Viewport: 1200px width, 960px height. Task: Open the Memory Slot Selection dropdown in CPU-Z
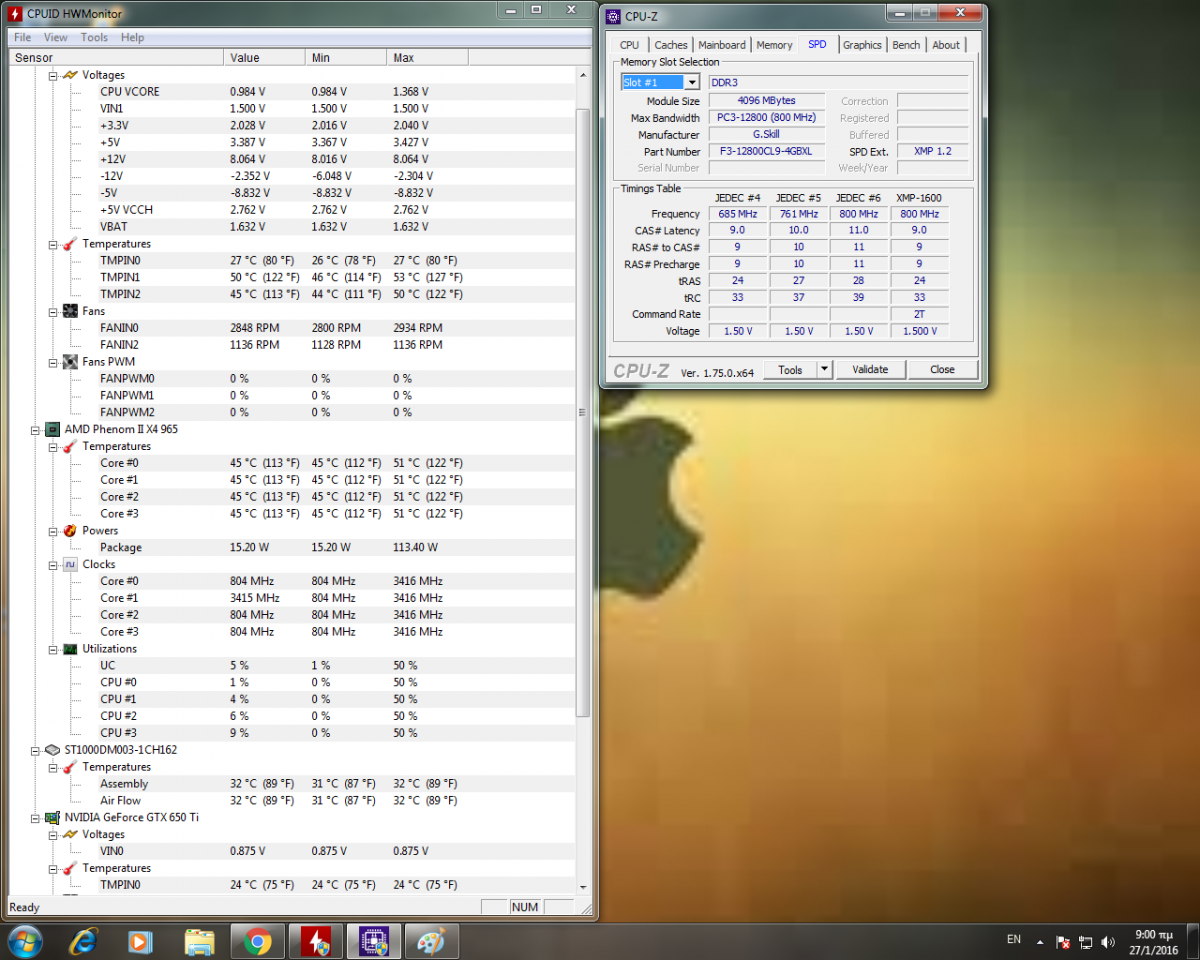tap(691, 82)
